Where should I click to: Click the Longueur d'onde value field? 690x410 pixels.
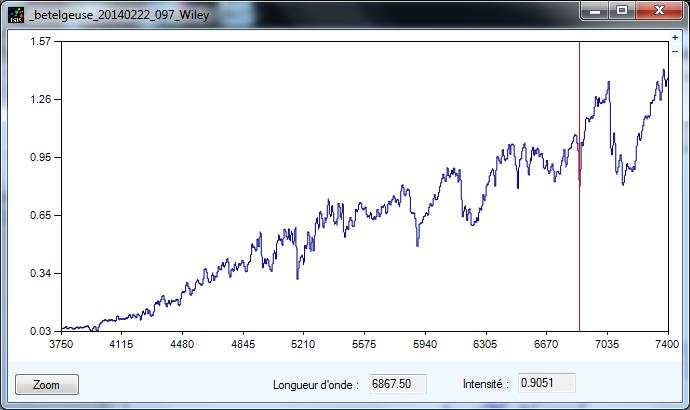tap(398, 384)
